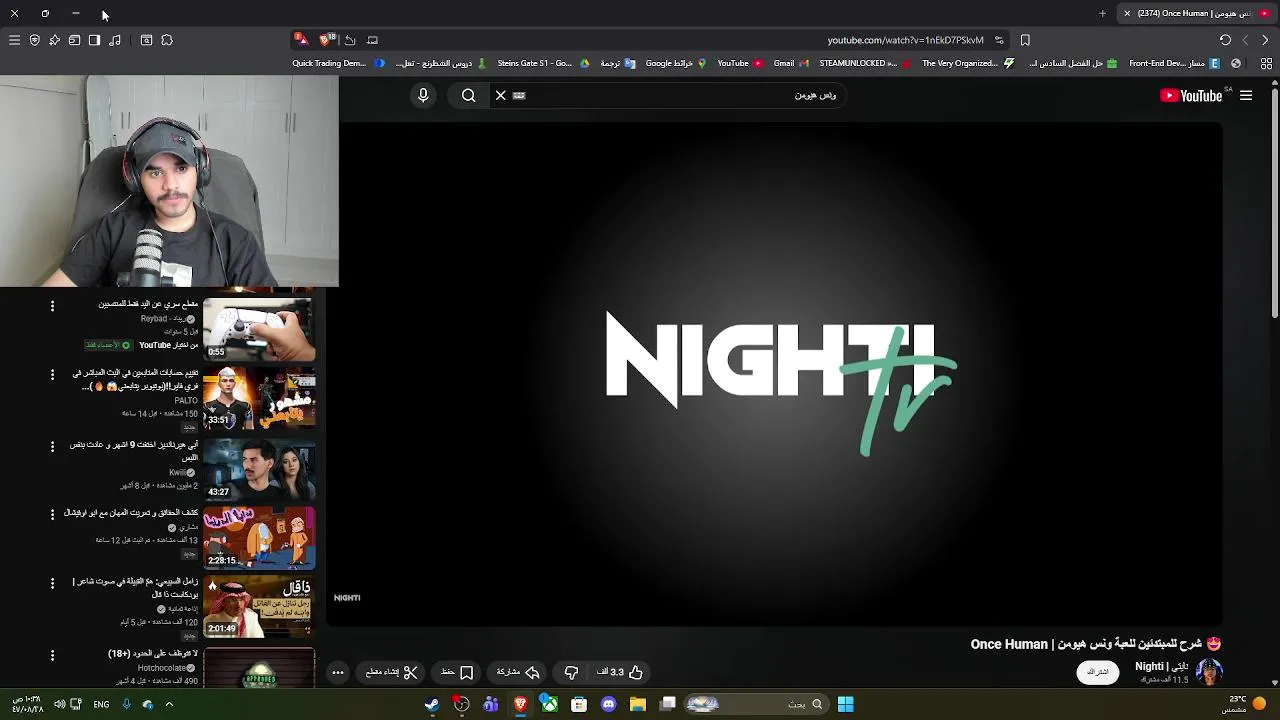Open Brave Shields lion icon

(325, 40)
